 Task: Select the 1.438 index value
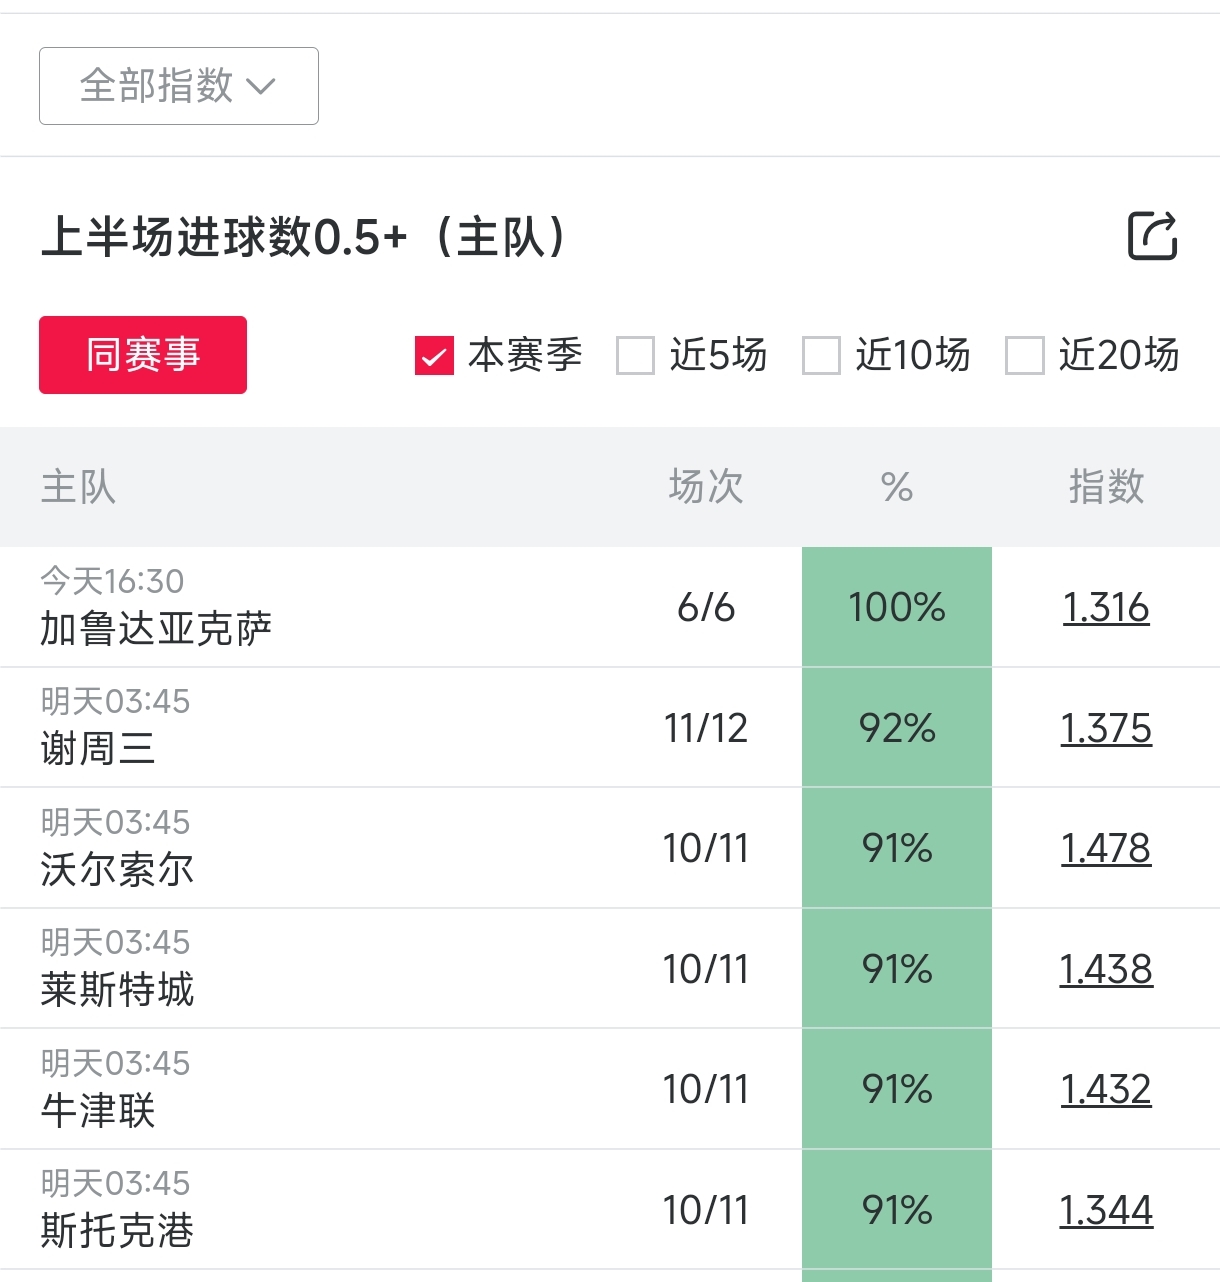coord(1106,969)
